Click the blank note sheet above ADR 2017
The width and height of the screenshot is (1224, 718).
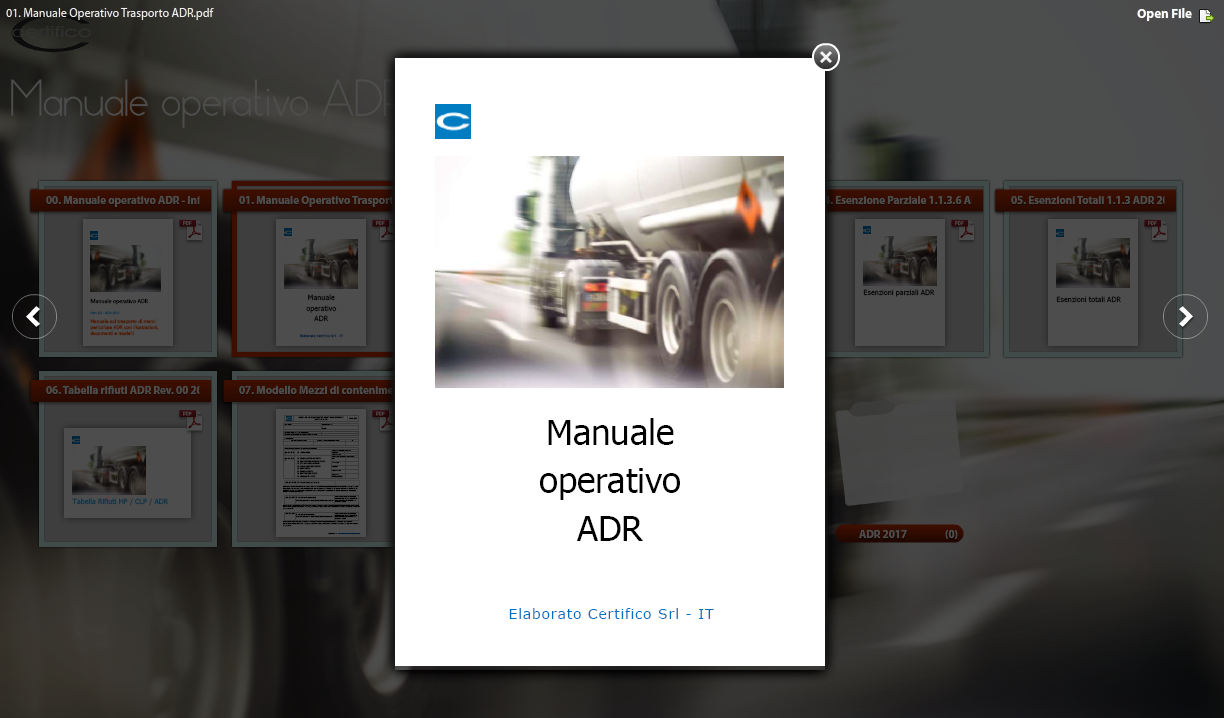tap(898, 453)
